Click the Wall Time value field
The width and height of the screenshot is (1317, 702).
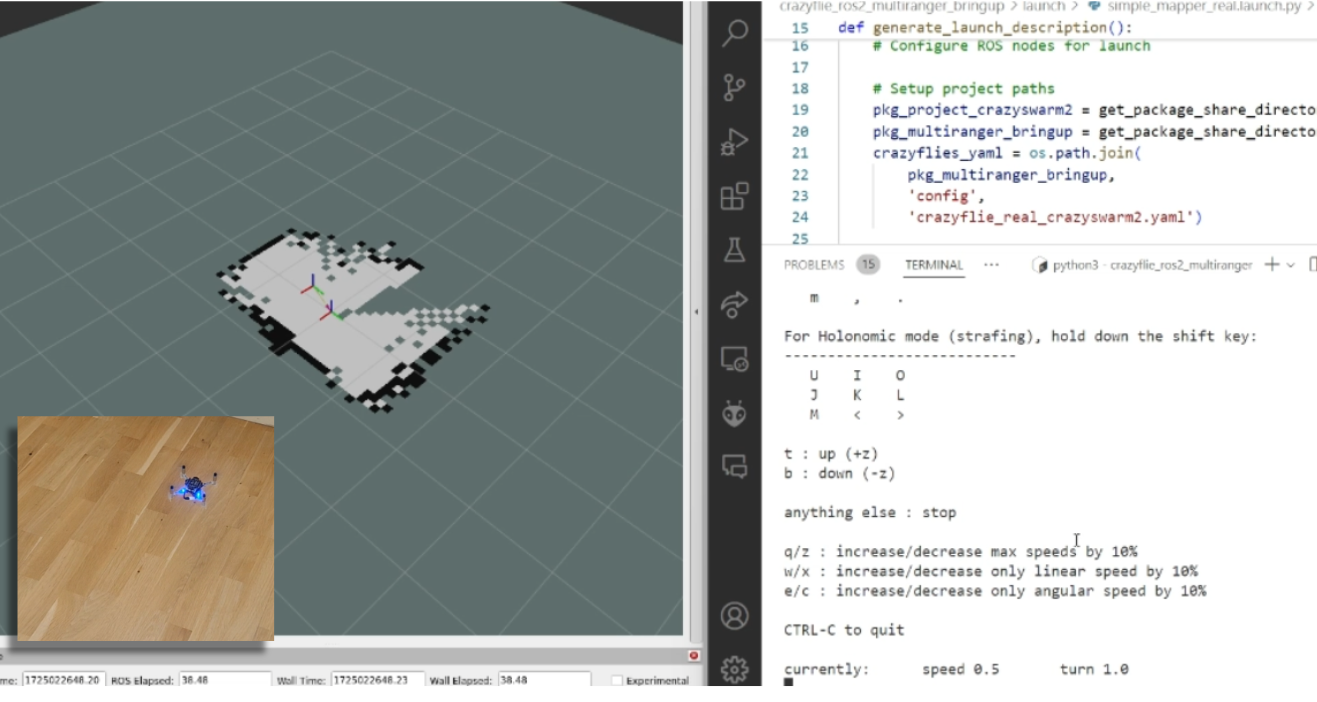[377, 681]
